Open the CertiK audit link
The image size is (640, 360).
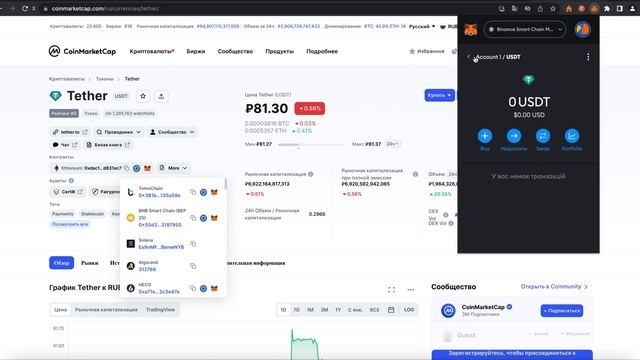68,192
